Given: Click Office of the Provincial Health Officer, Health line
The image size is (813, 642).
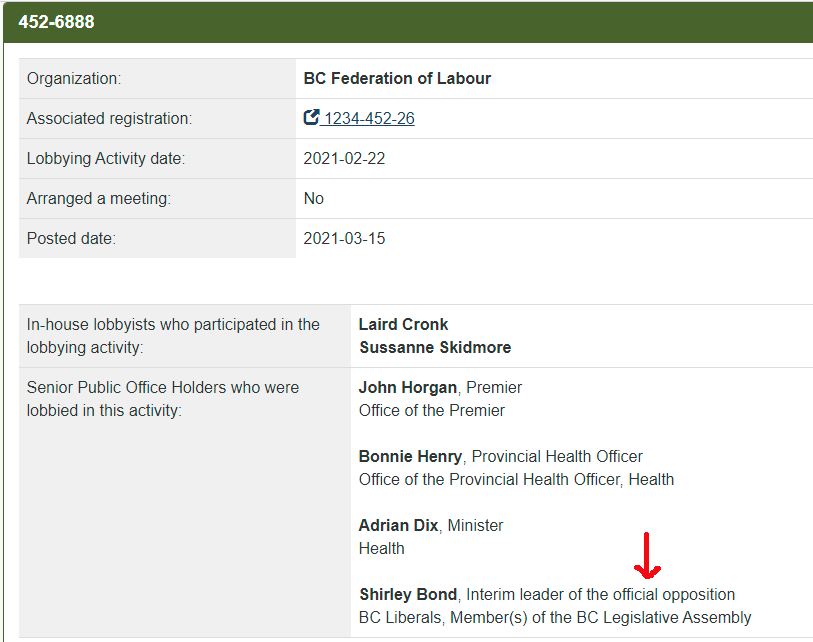Looking at the screenshot, I should 516,479.
